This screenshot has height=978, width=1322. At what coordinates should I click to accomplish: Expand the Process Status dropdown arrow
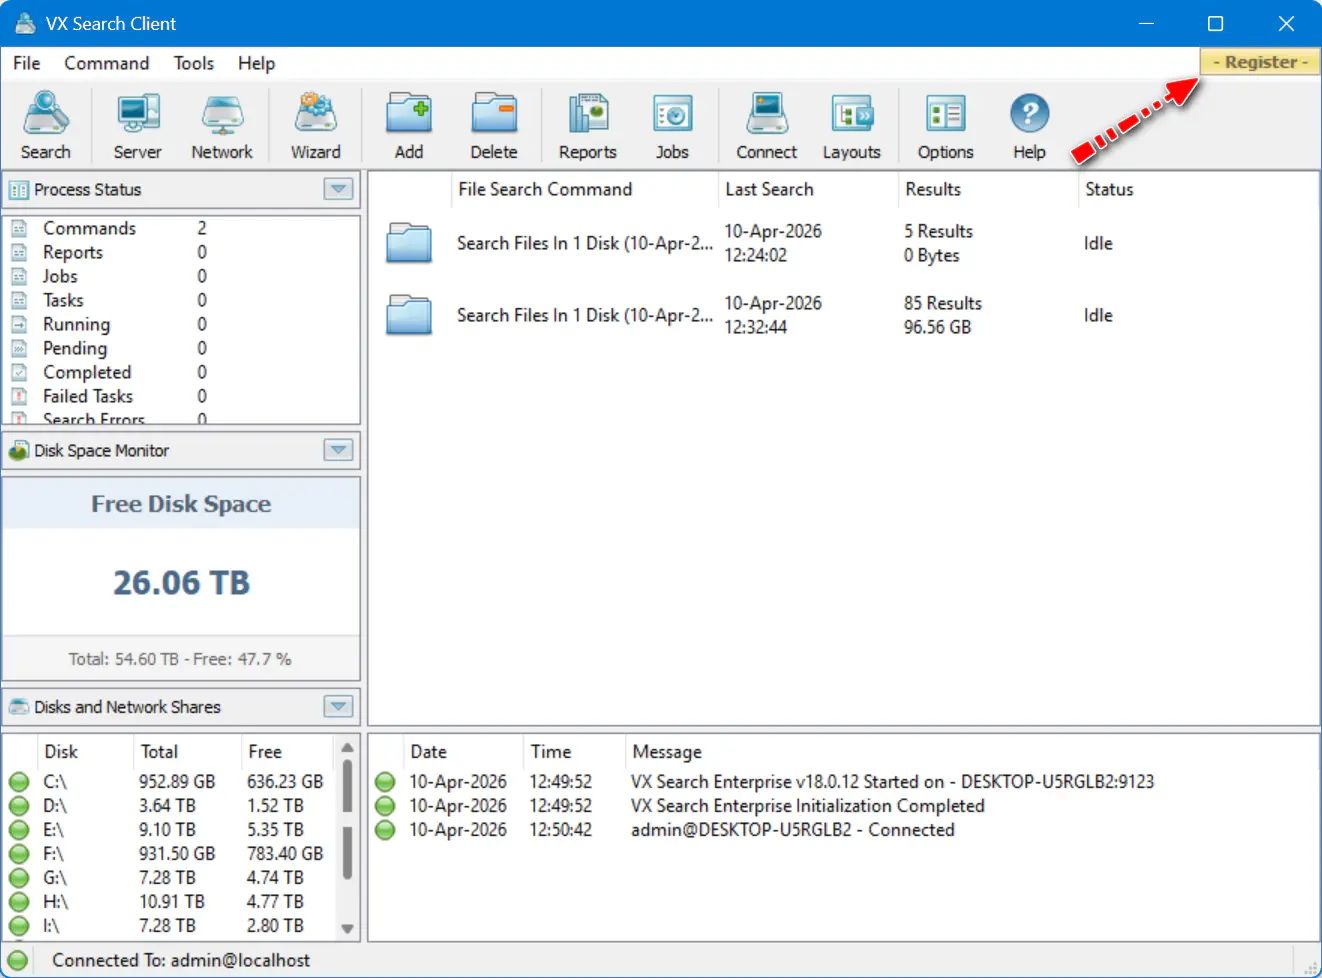click(x=338, y=189)
